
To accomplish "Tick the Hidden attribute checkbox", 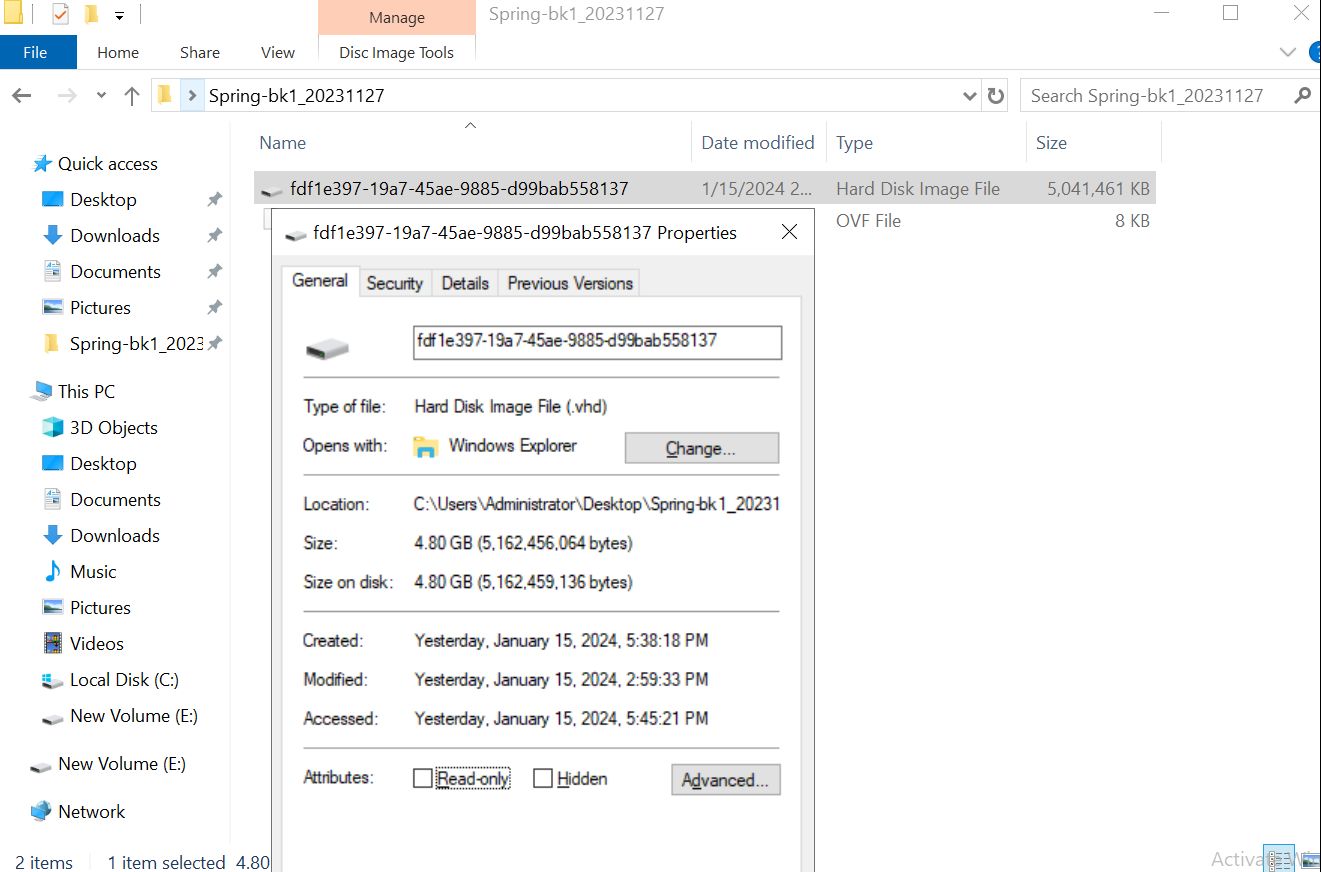I will coord(543,778).
